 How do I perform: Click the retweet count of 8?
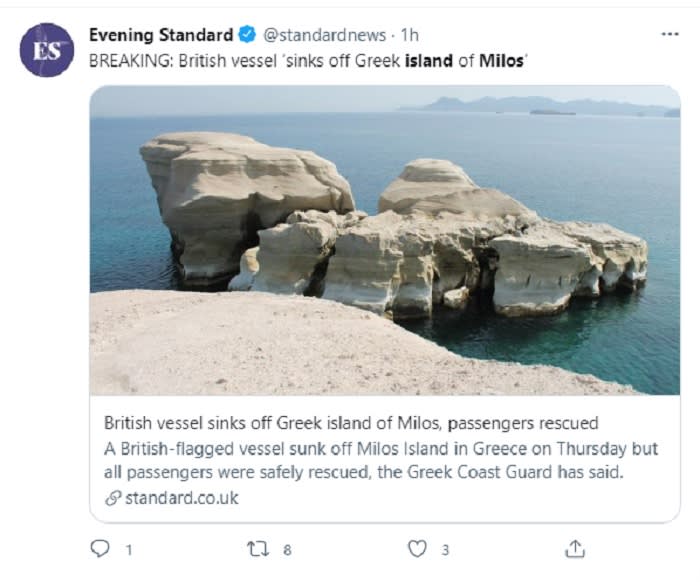[x=287, y=549]
